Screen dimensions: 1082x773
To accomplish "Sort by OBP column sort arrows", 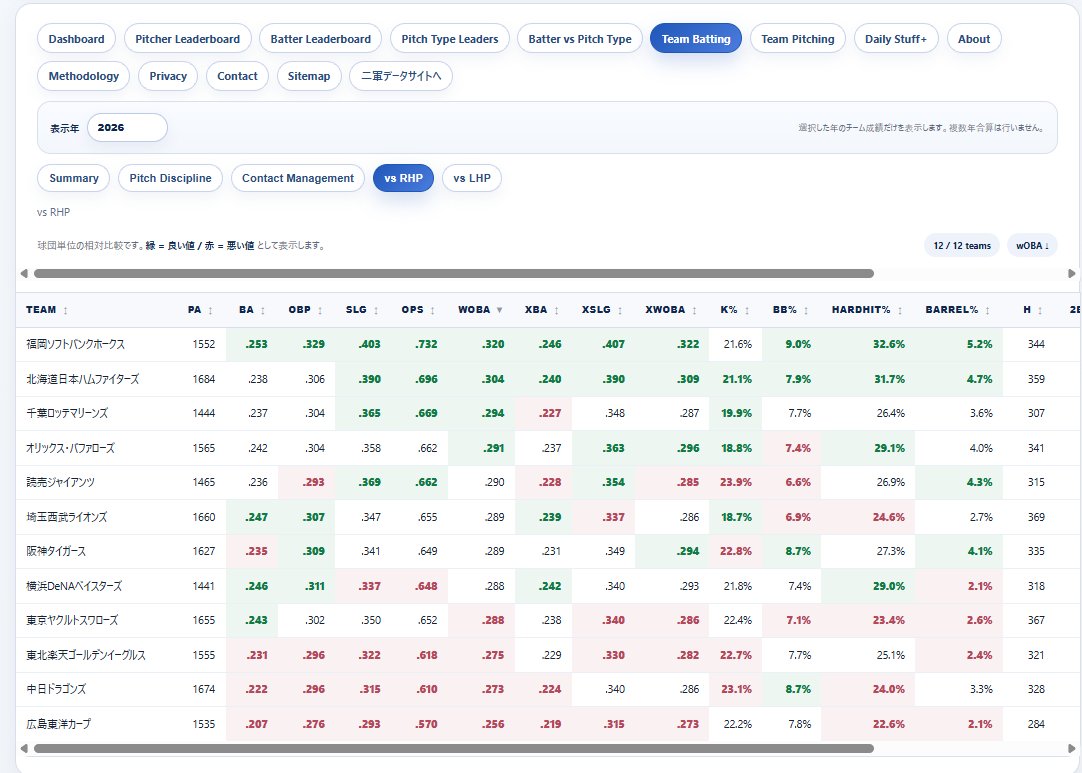I will [319, 311].
